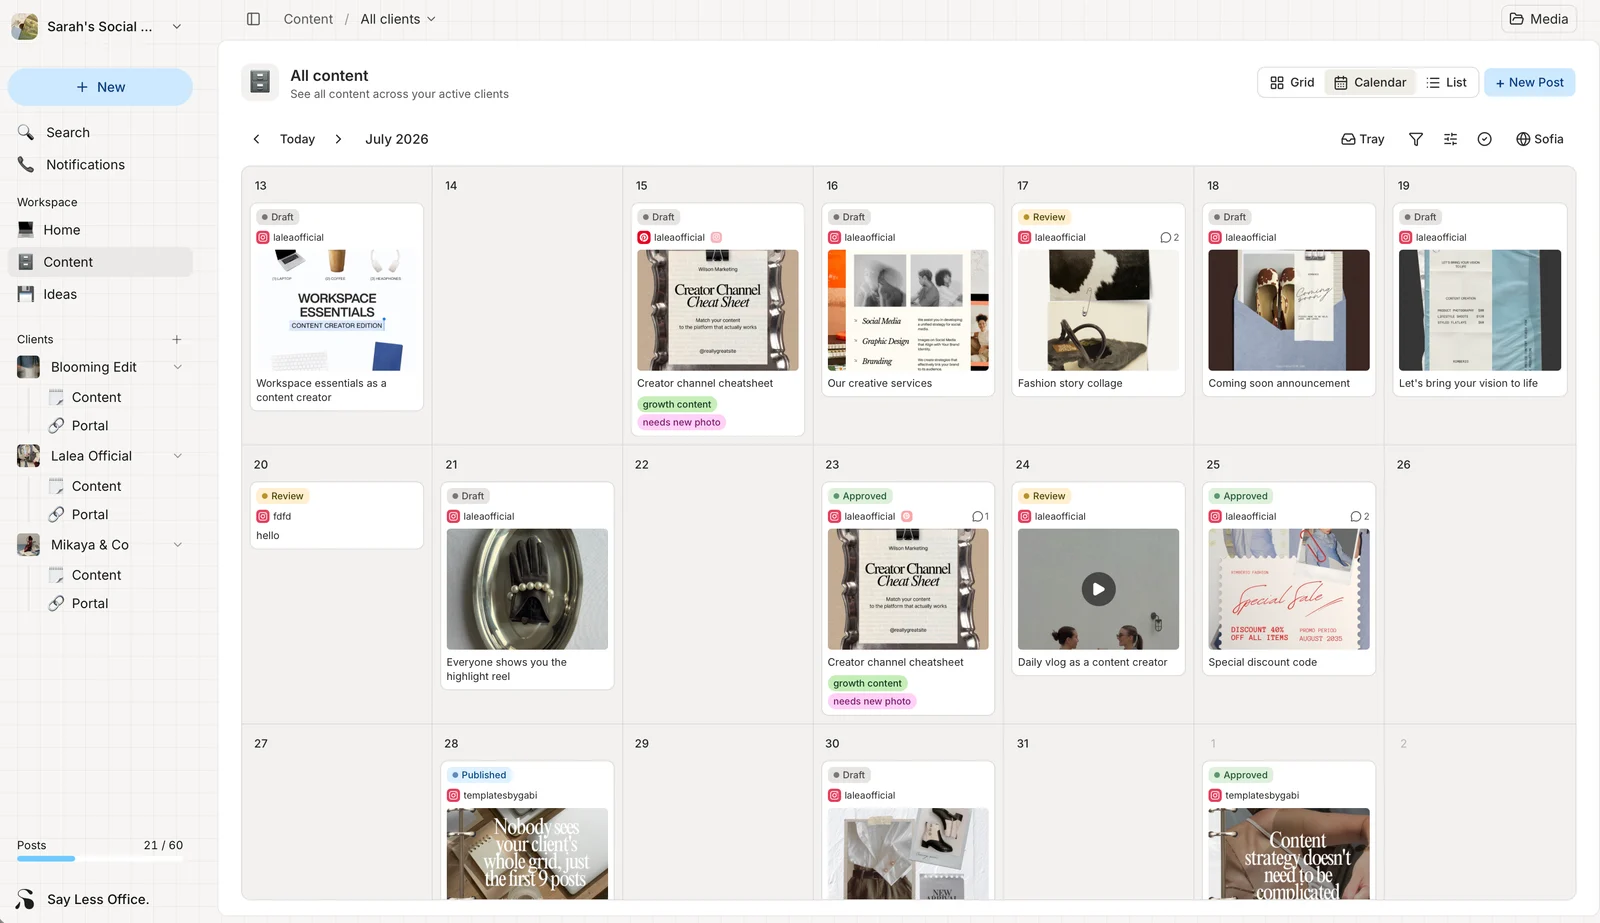Screen dimensions: 1600x923
Task: Click Draft status on July 30 post
Action: click(x=848, y=775)
